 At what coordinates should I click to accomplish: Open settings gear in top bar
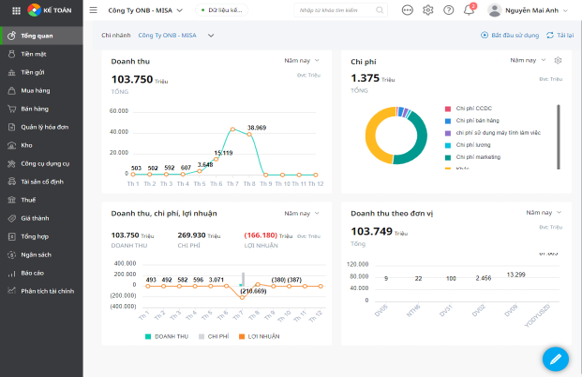pyautogui.click(x=428, y=10)
